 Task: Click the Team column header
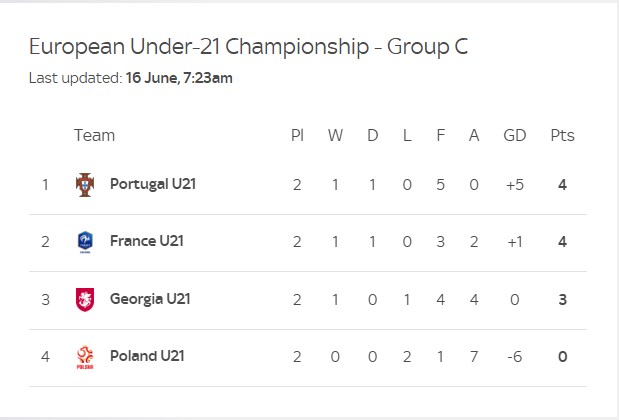94,135
